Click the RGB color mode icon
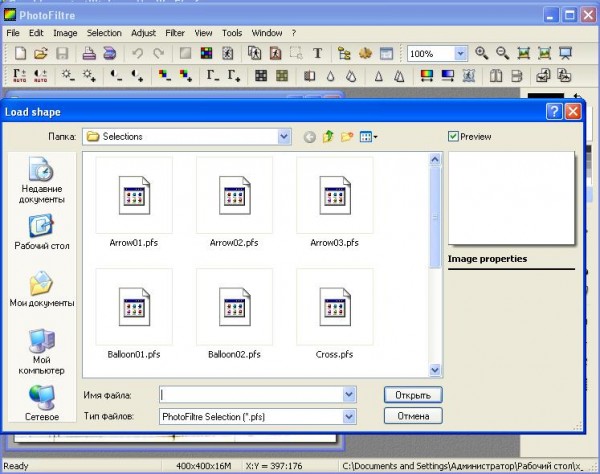The width and height of the screenshot is (600, 474). [206, 53]
